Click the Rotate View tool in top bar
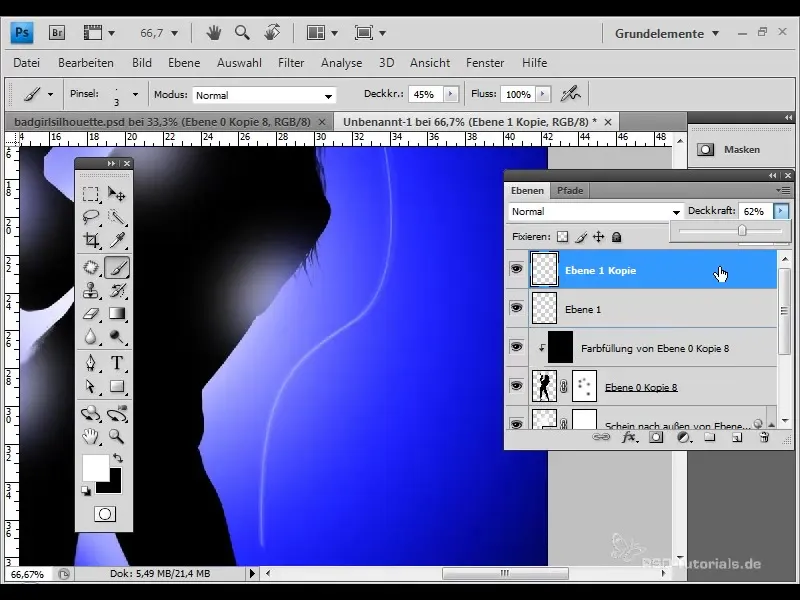Viewport: 800px width, 600px height. [x=272, y=33]
